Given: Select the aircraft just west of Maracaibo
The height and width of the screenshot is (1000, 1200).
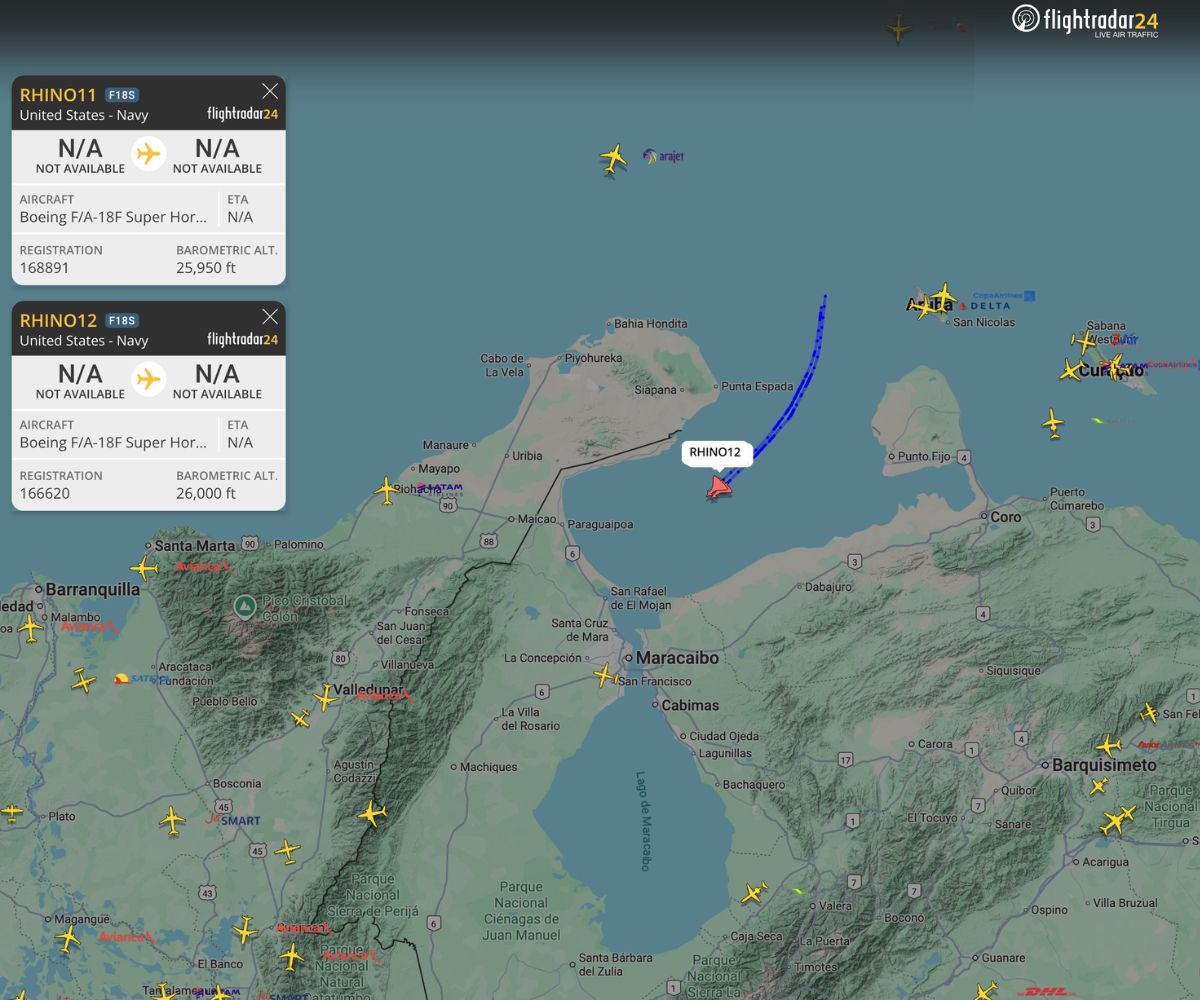Looking at the screenshot, I should coord(605,675).
